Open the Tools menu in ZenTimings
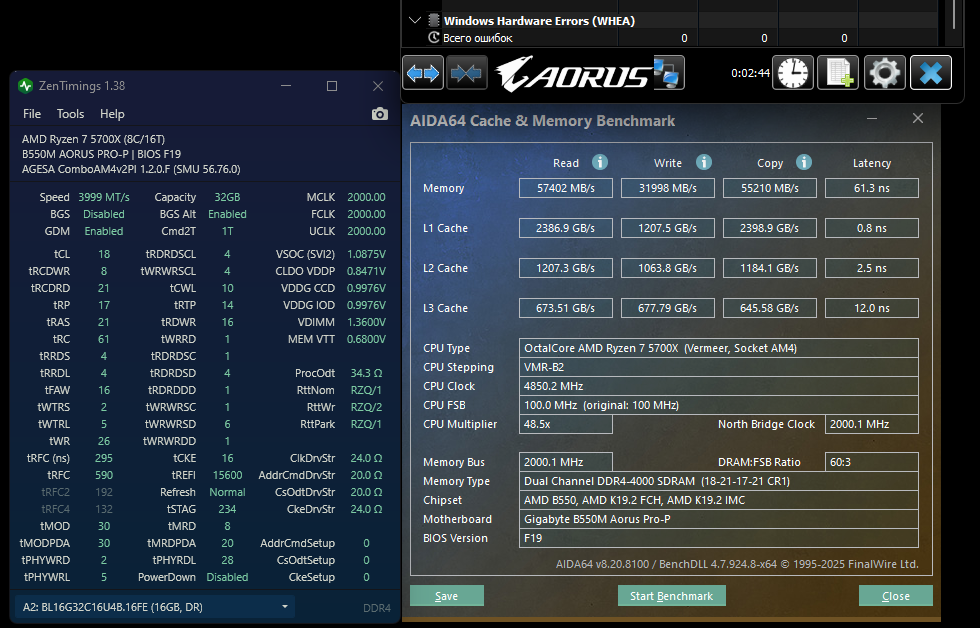The width and height of the screenshot is (980, 628). click(70, 114)
